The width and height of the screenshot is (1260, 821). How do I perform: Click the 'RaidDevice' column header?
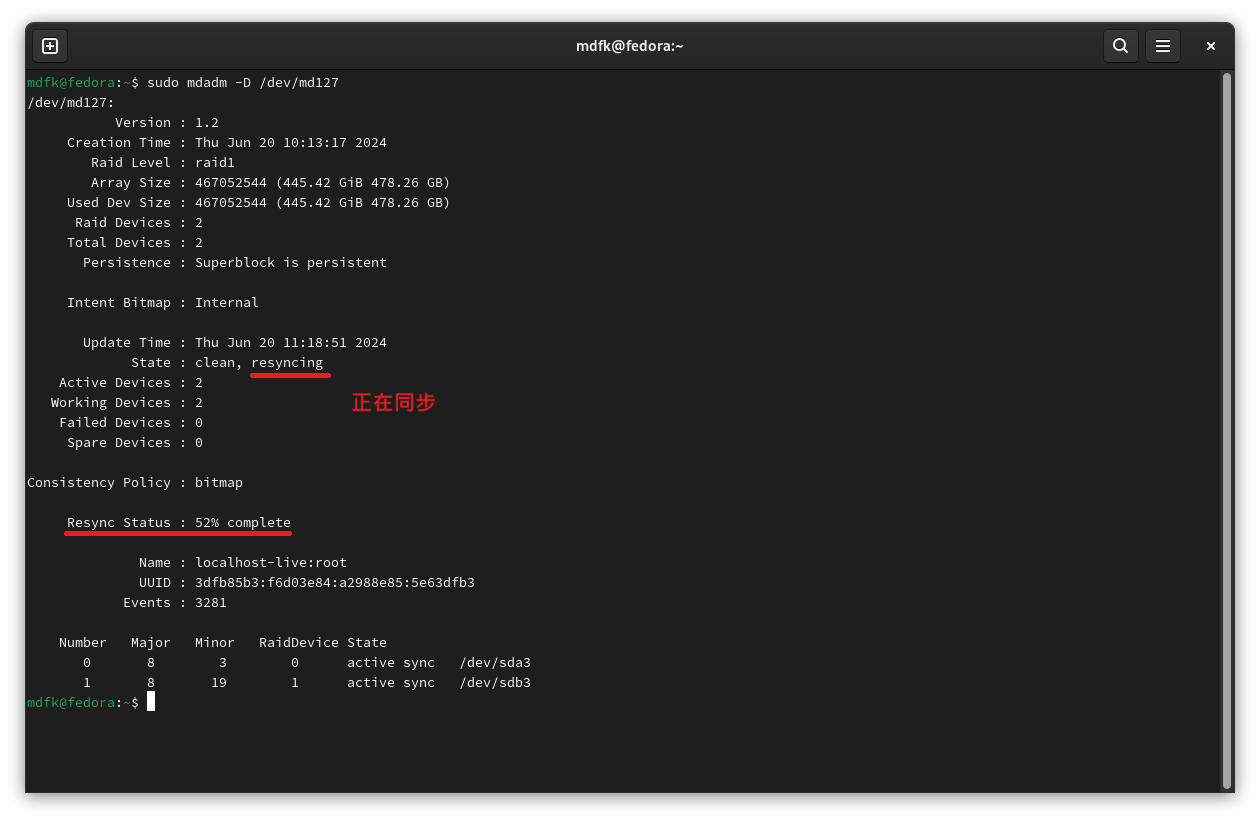299,642
